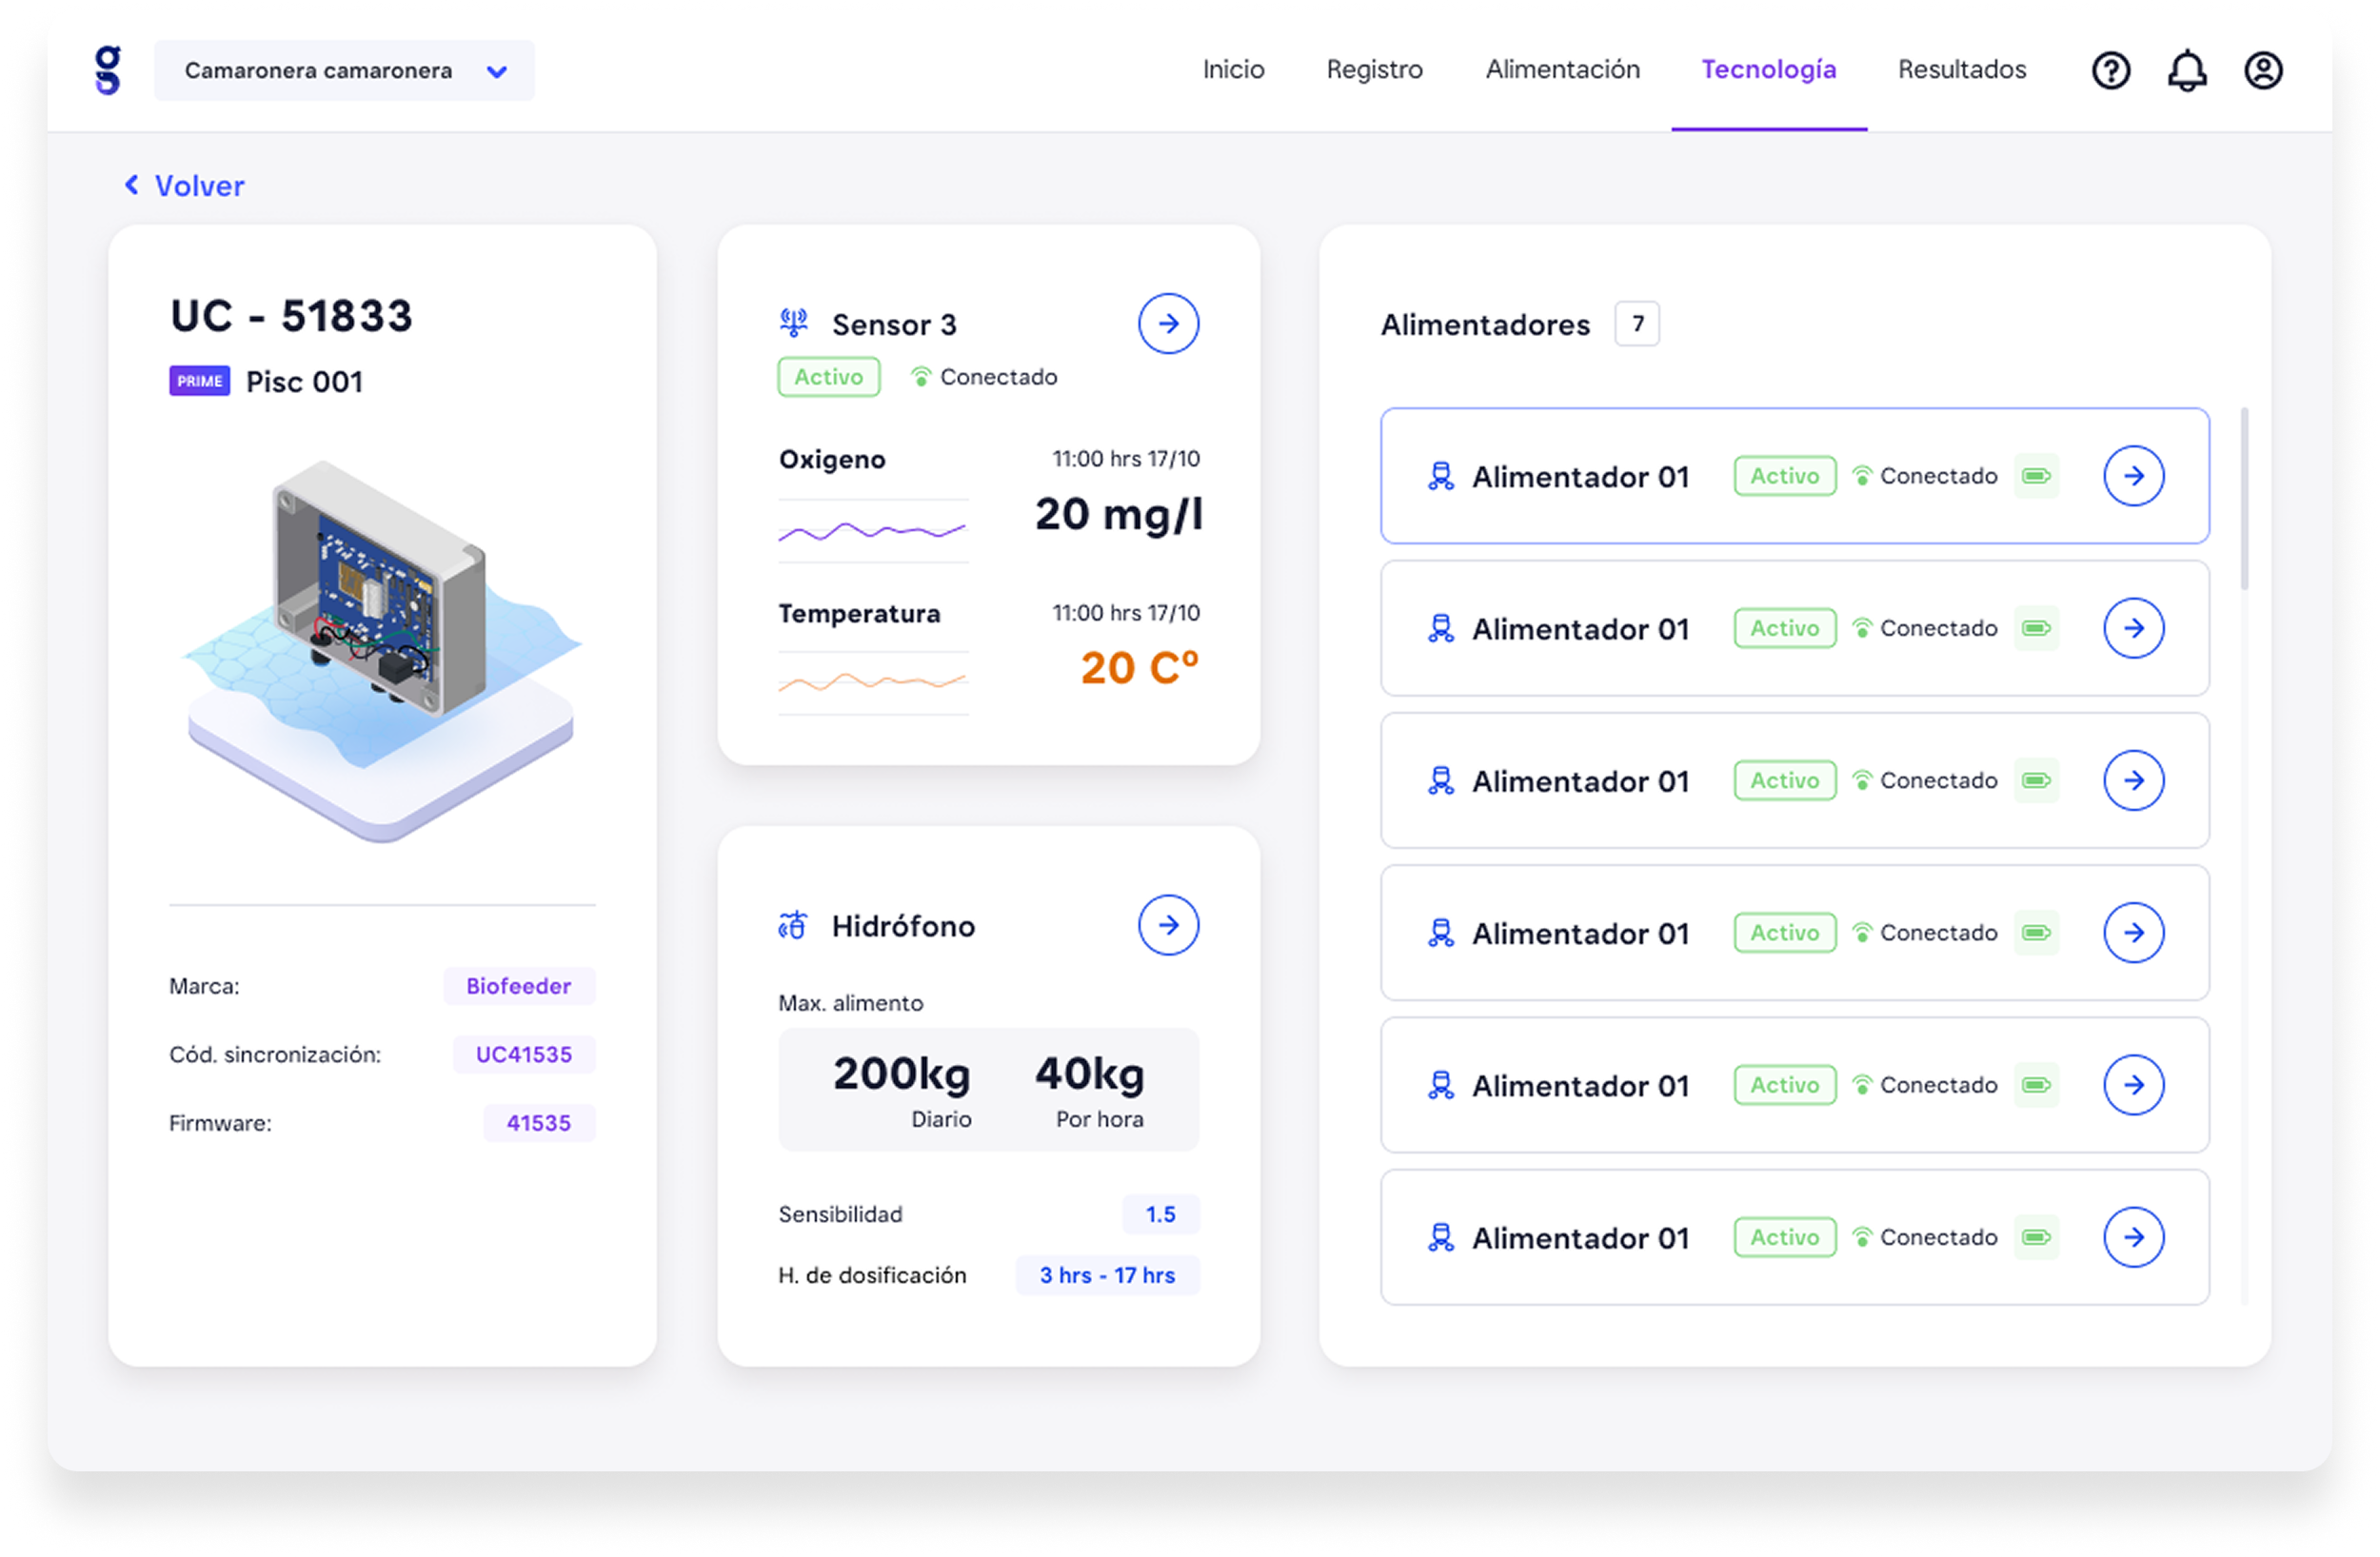This screenshot has height=1557, width=2380.
Task: Click the Sensor 3 antenna icon
Action: point(794,323)
